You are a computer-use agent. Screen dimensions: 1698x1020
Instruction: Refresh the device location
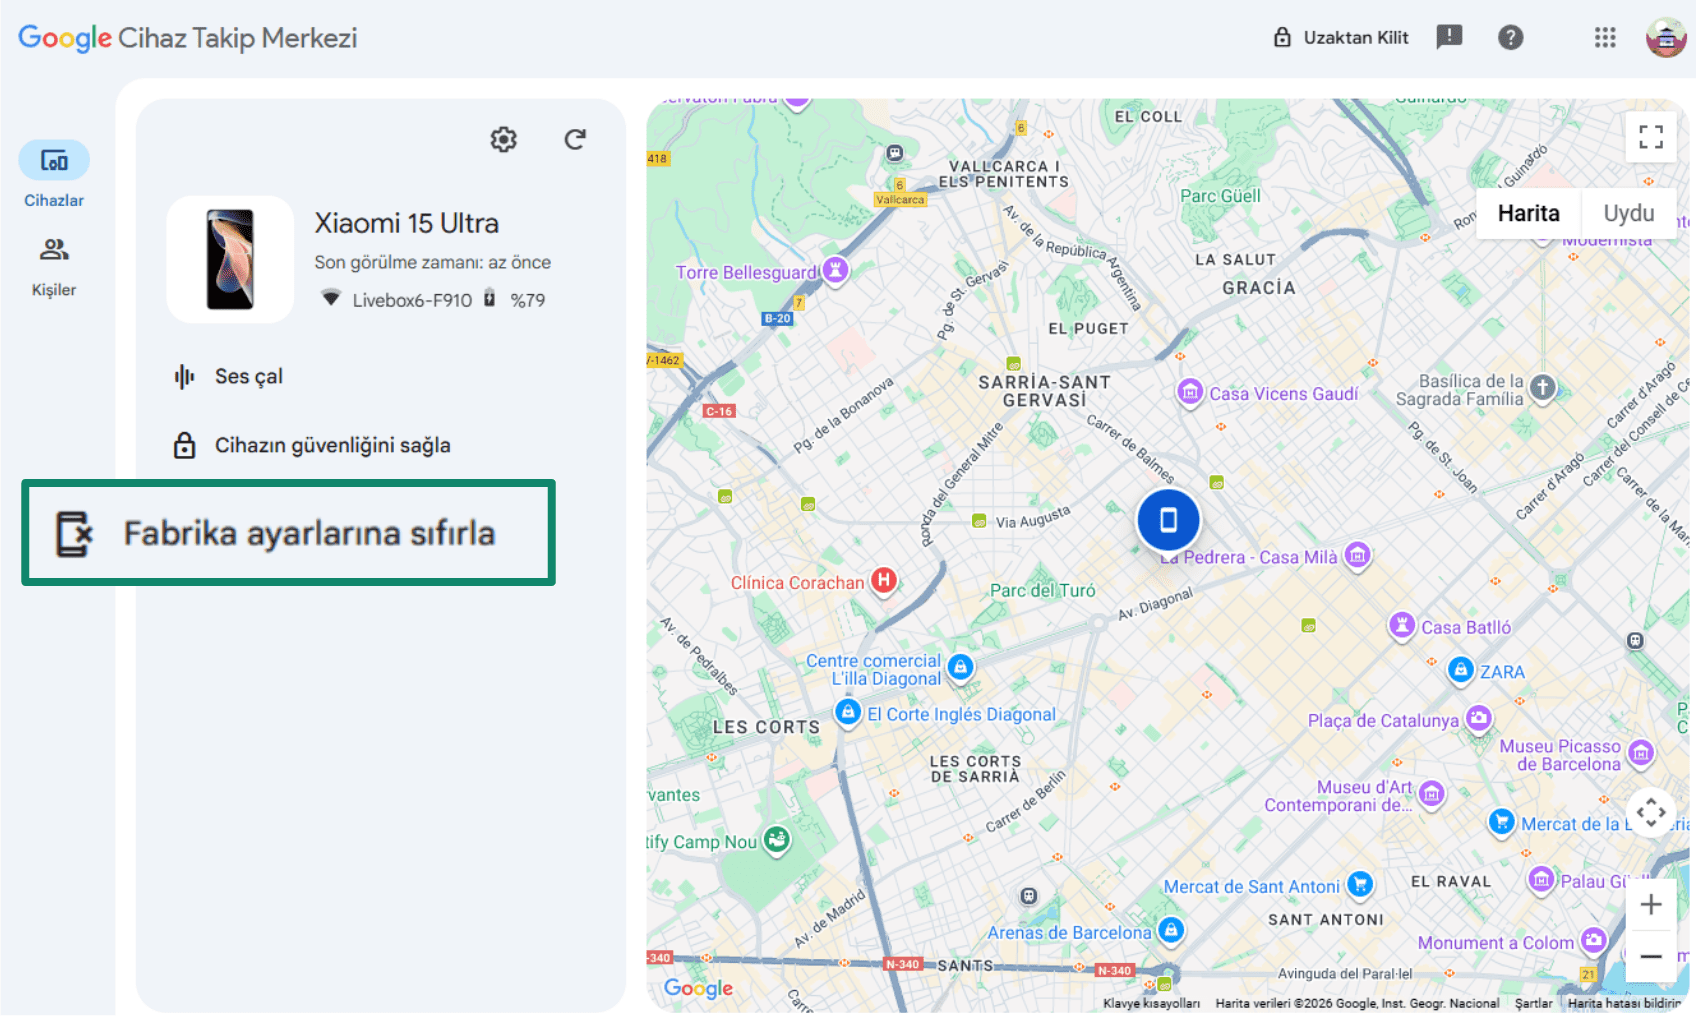575,140
